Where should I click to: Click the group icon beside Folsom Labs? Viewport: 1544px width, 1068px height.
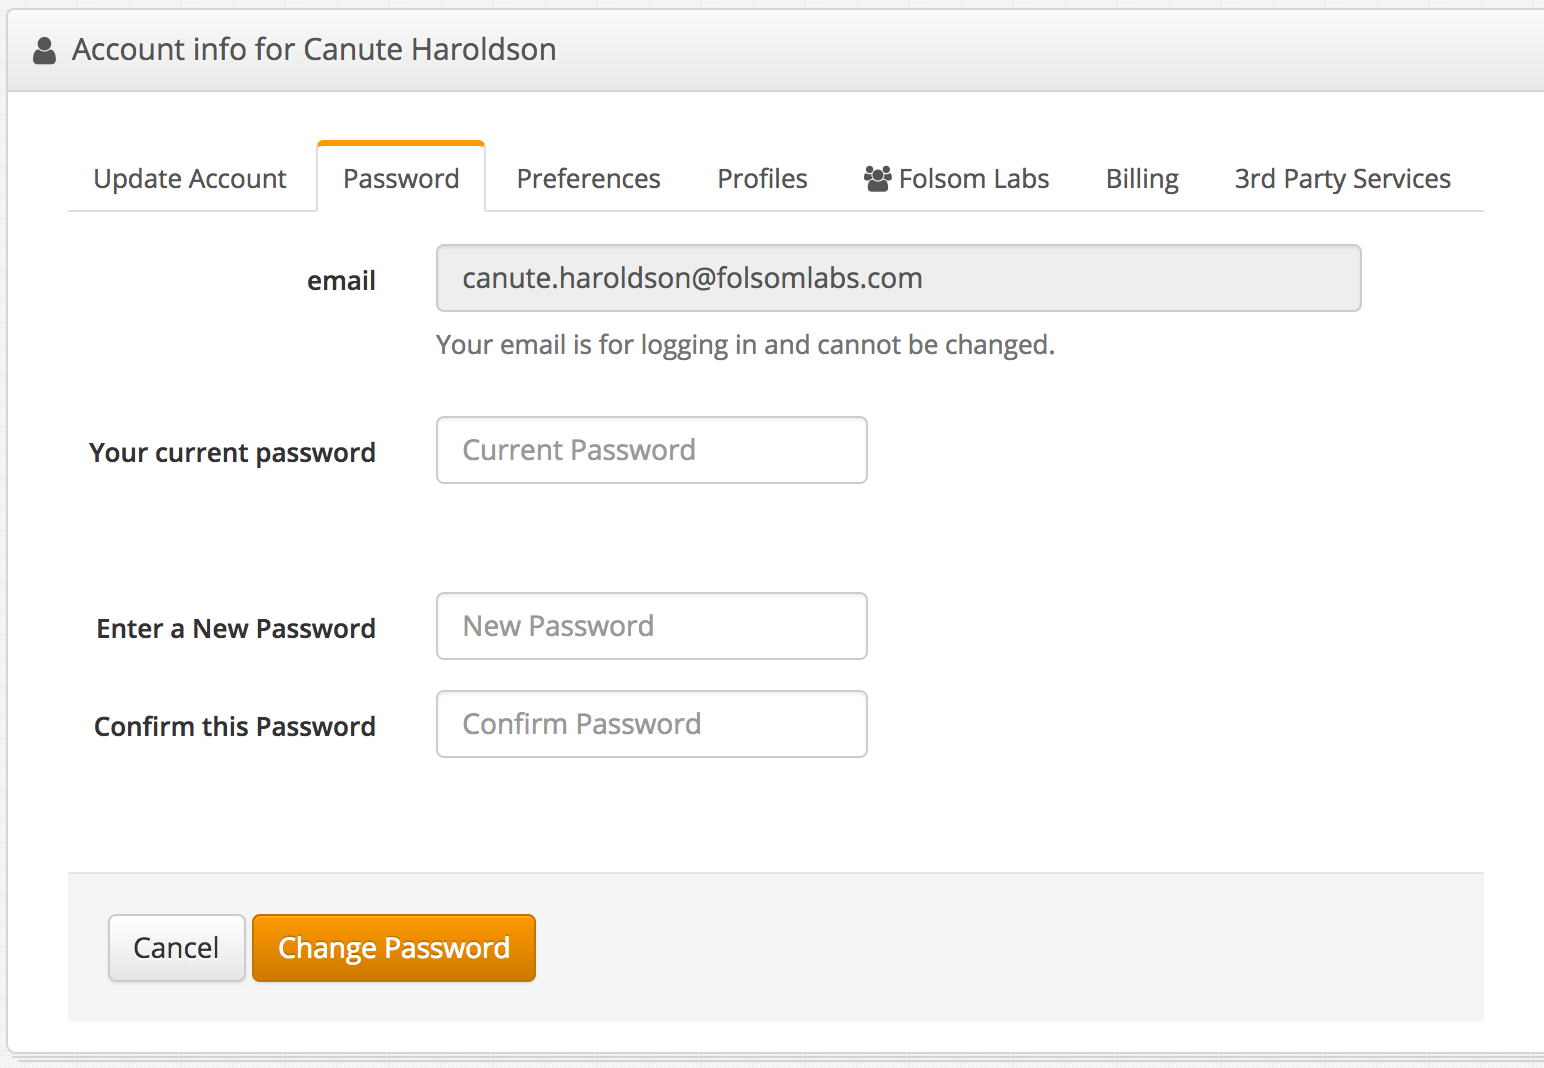pos(877,178)
